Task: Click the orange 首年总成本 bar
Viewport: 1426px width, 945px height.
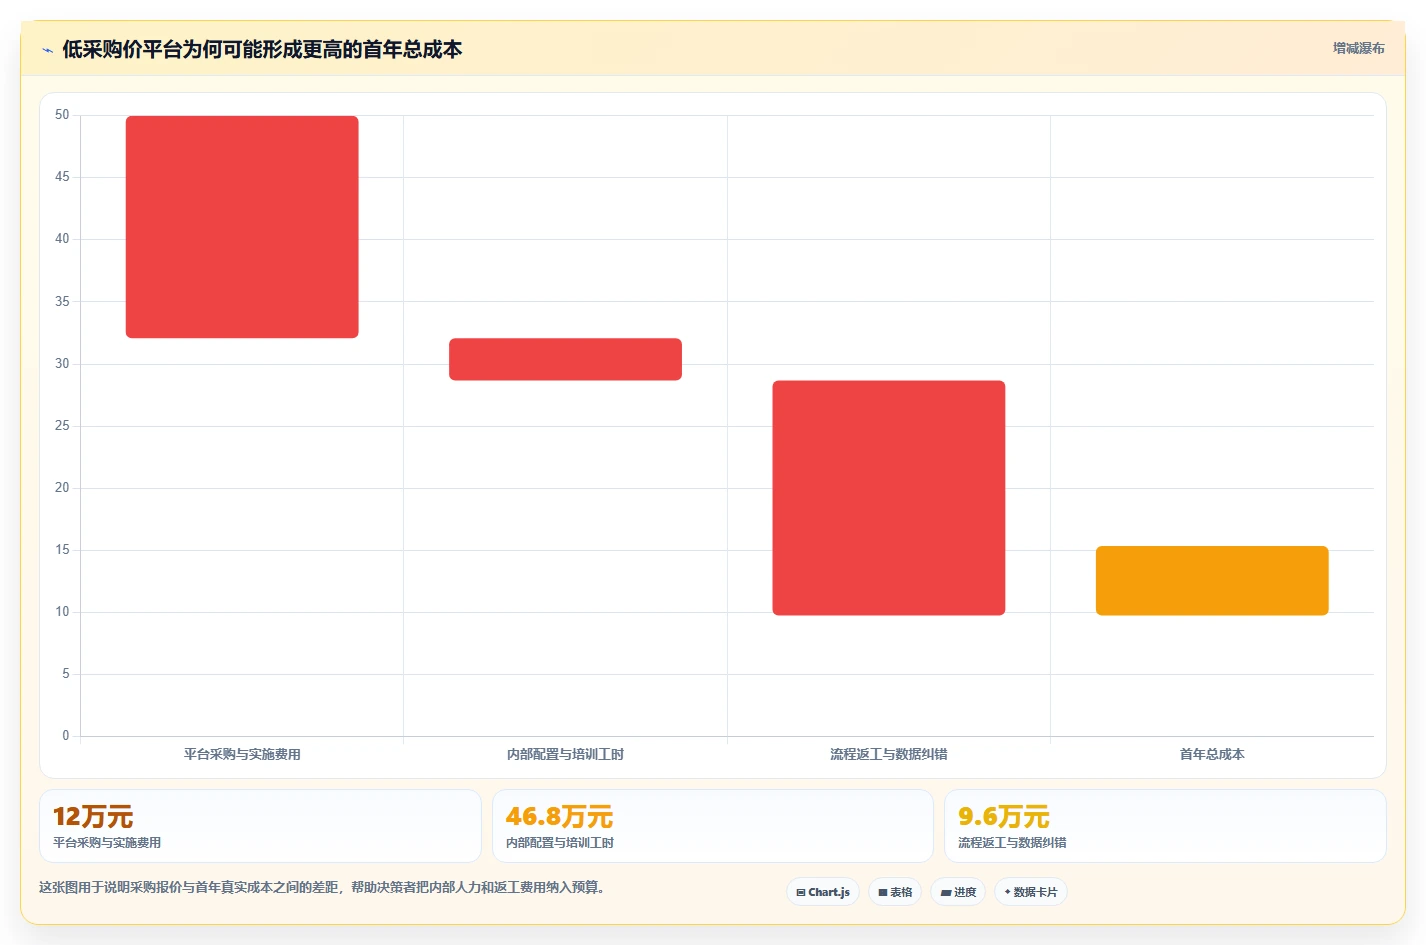Action: click(x=1212, y=580)
